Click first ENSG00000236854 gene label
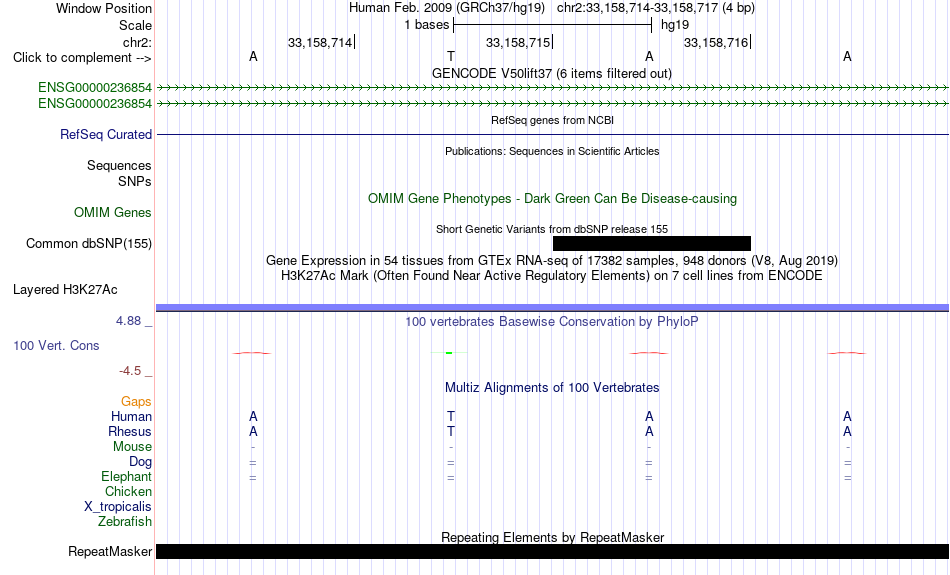This screenshot has width=950, height=575. 95,87
